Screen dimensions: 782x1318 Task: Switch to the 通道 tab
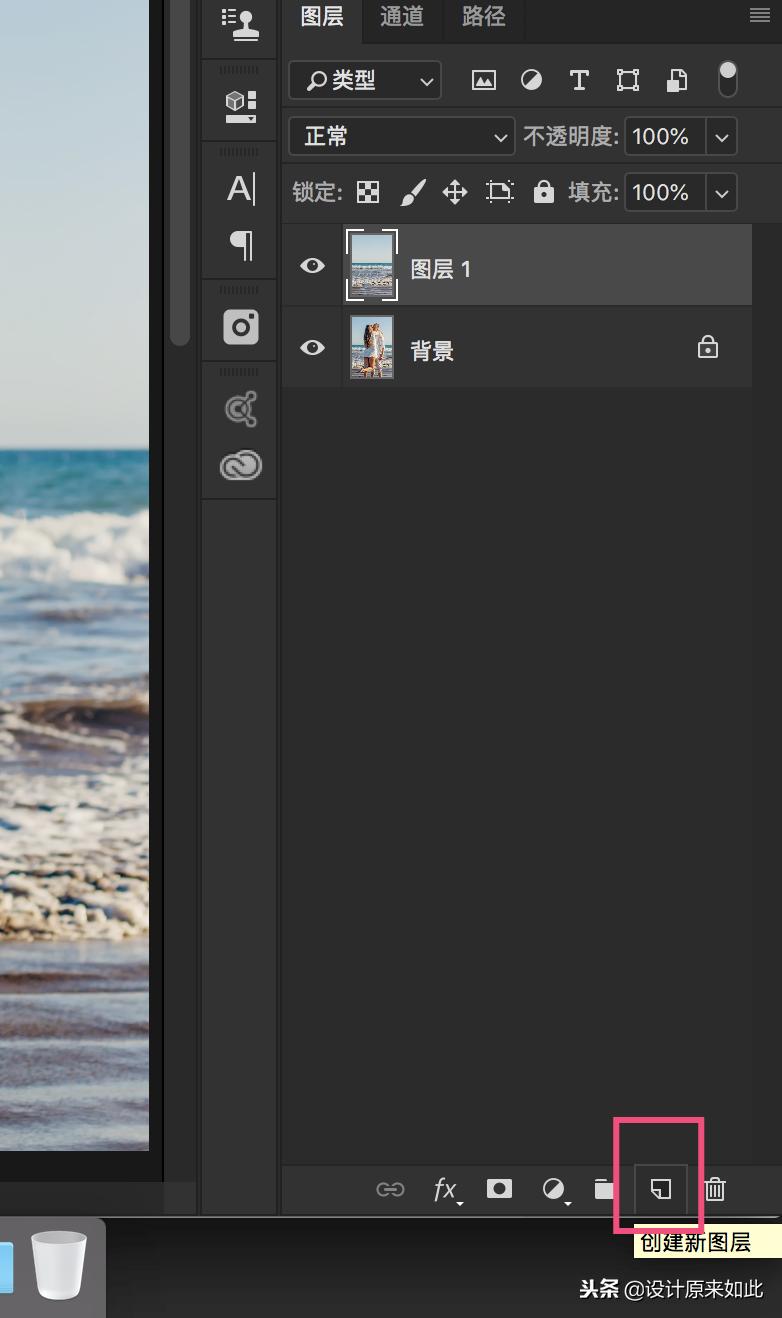click(402, 17)
